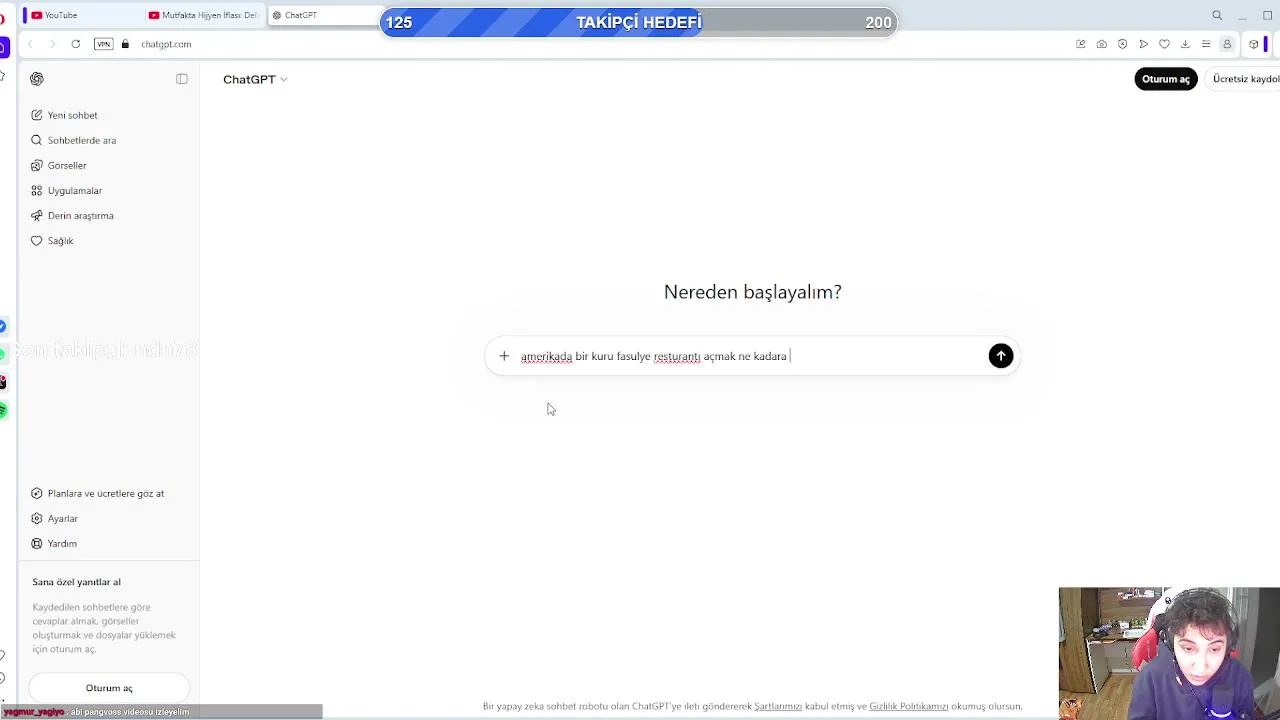Open Ayarlar in the sidebar
Screen dimensions: 1280x720
(108, 518)
